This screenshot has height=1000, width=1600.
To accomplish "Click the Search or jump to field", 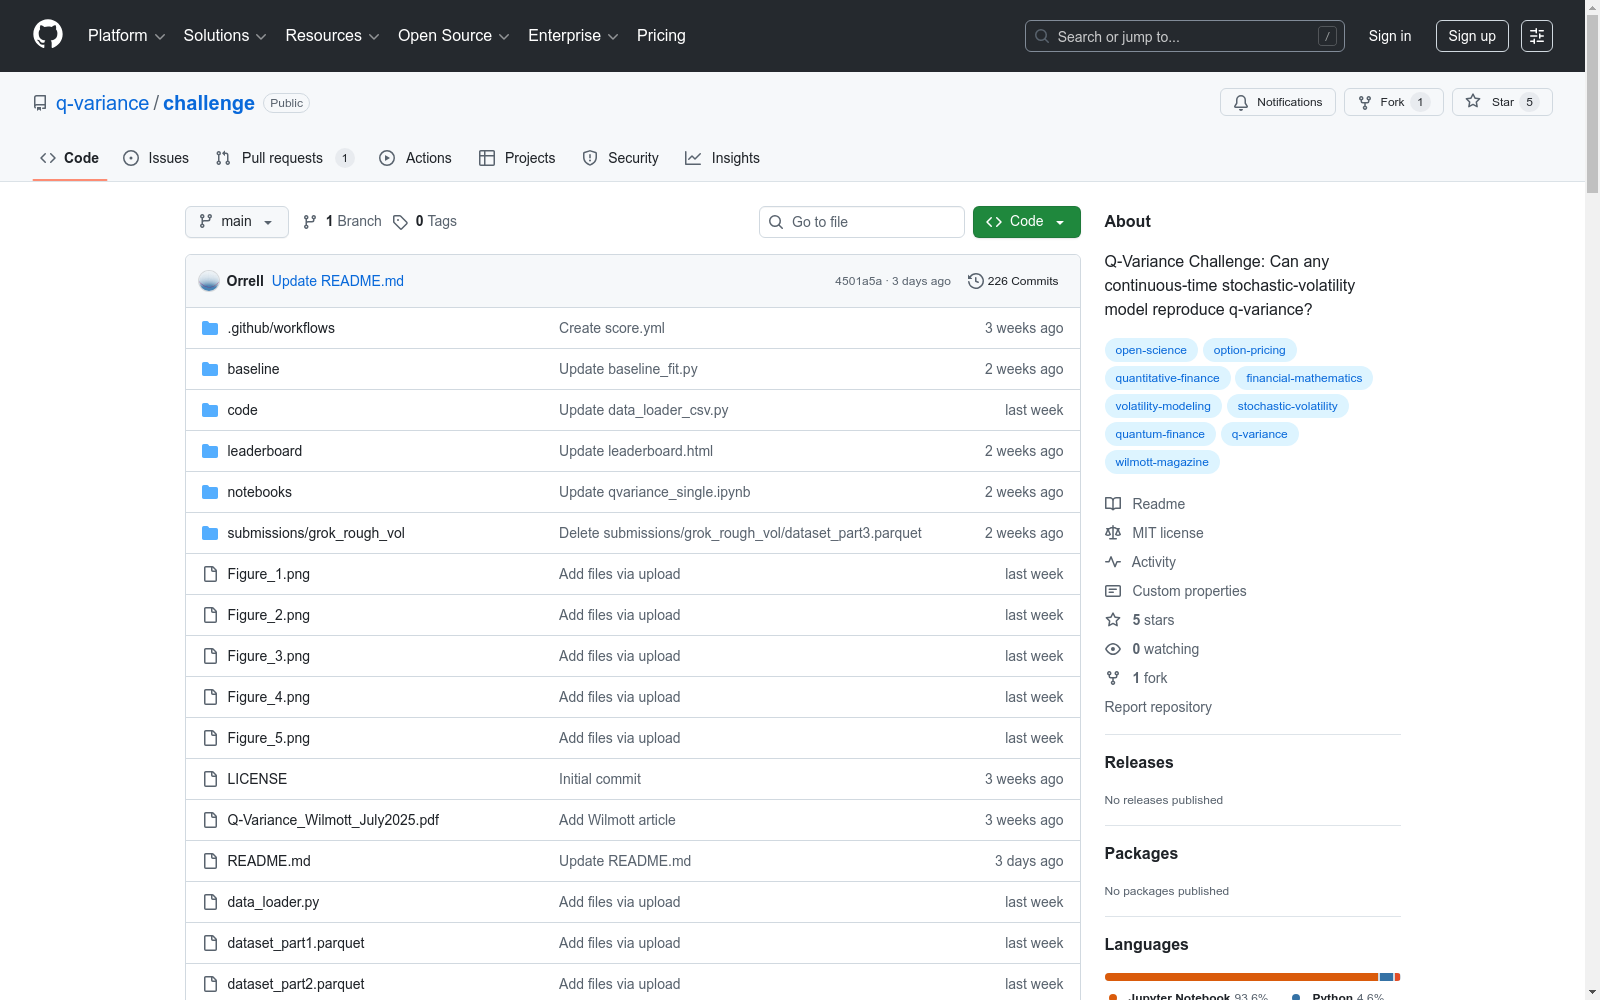I will point(1185,36).
